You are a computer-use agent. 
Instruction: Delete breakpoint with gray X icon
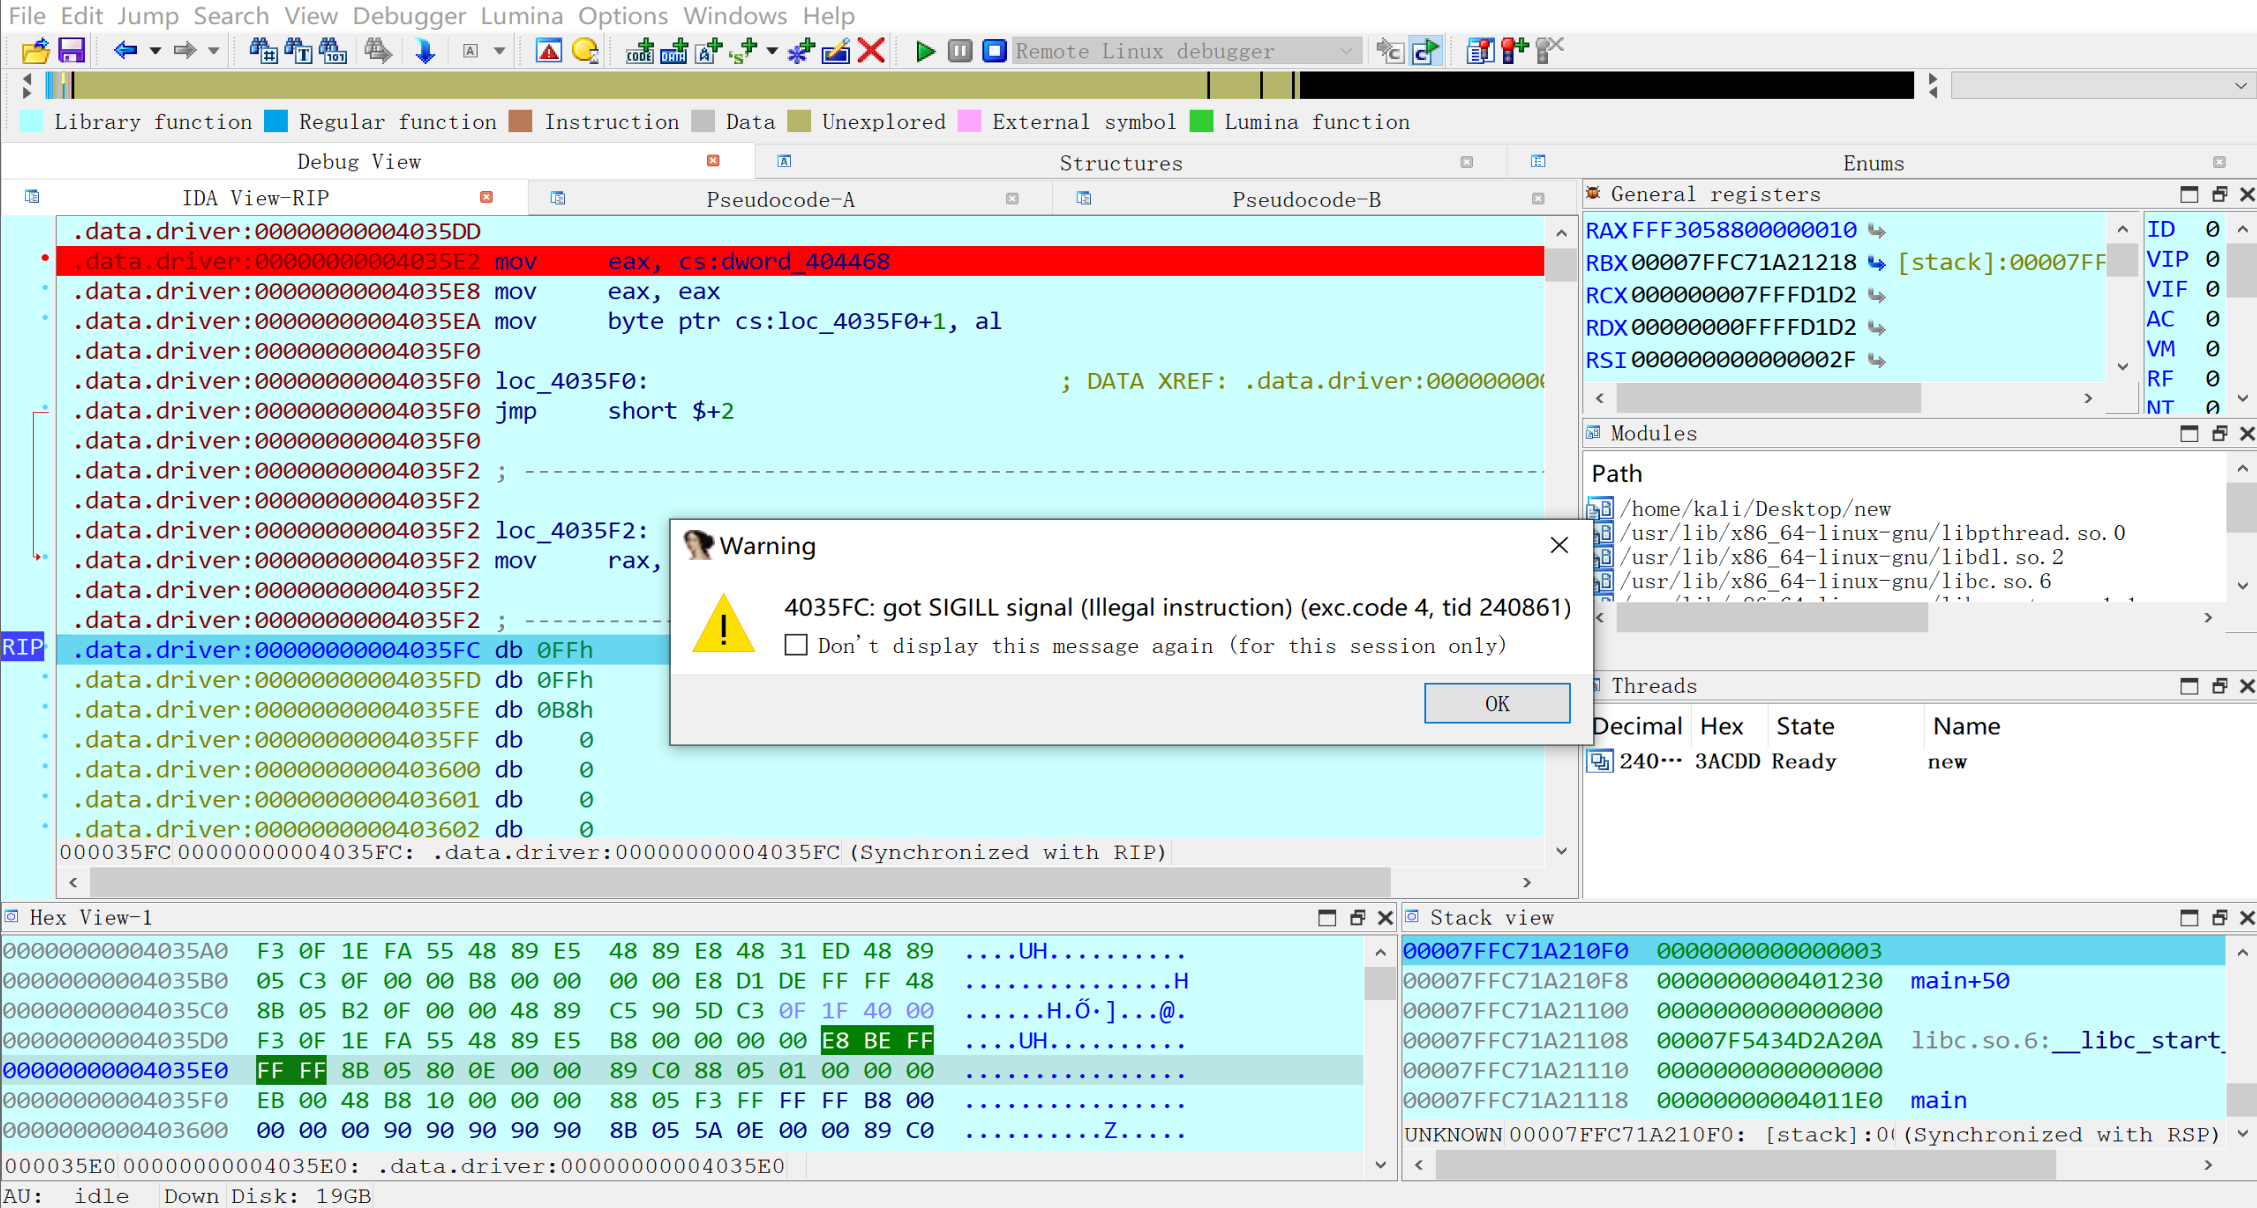tap(1550, 50)
